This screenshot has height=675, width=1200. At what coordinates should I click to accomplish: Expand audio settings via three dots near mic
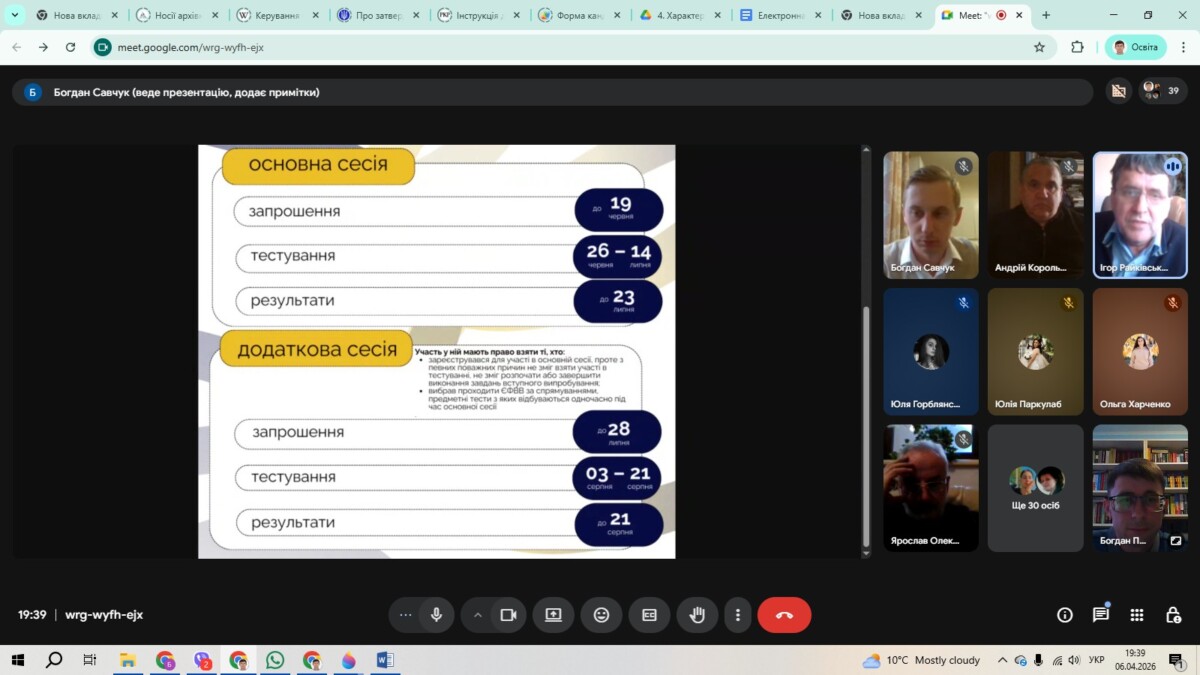[x=405, y=615]
